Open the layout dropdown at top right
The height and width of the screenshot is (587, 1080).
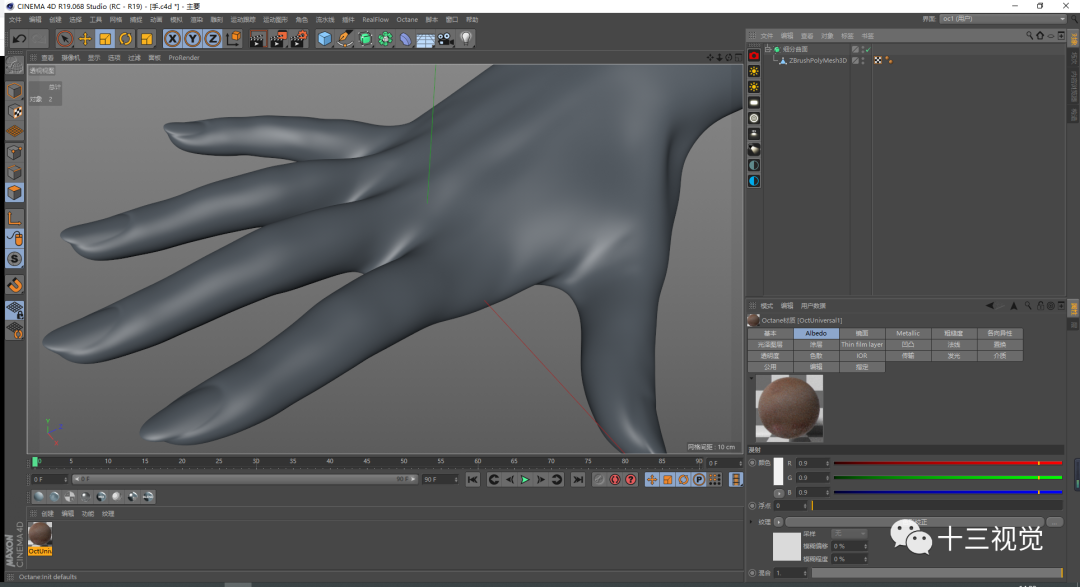pyautogui.click(x=1003, y=19)
